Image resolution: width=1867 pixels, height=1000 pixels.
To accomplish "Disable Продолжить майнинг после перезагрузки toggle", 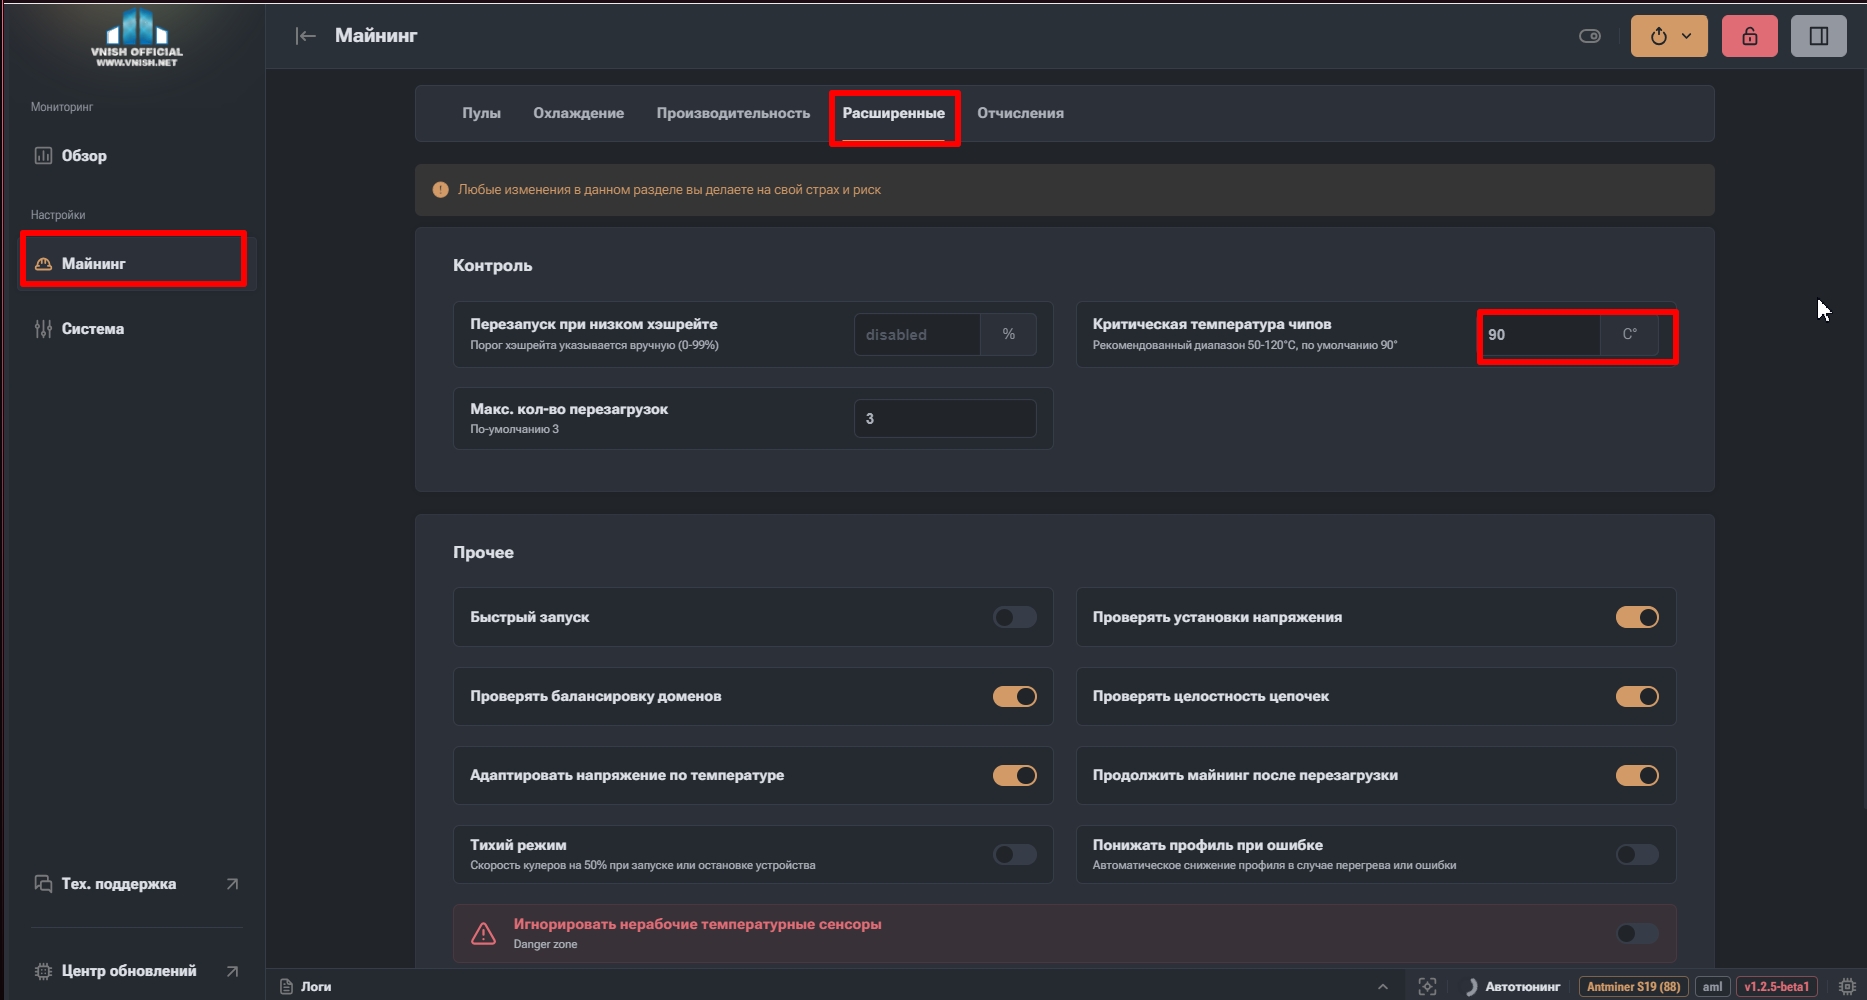I will tap(1637, 775).
